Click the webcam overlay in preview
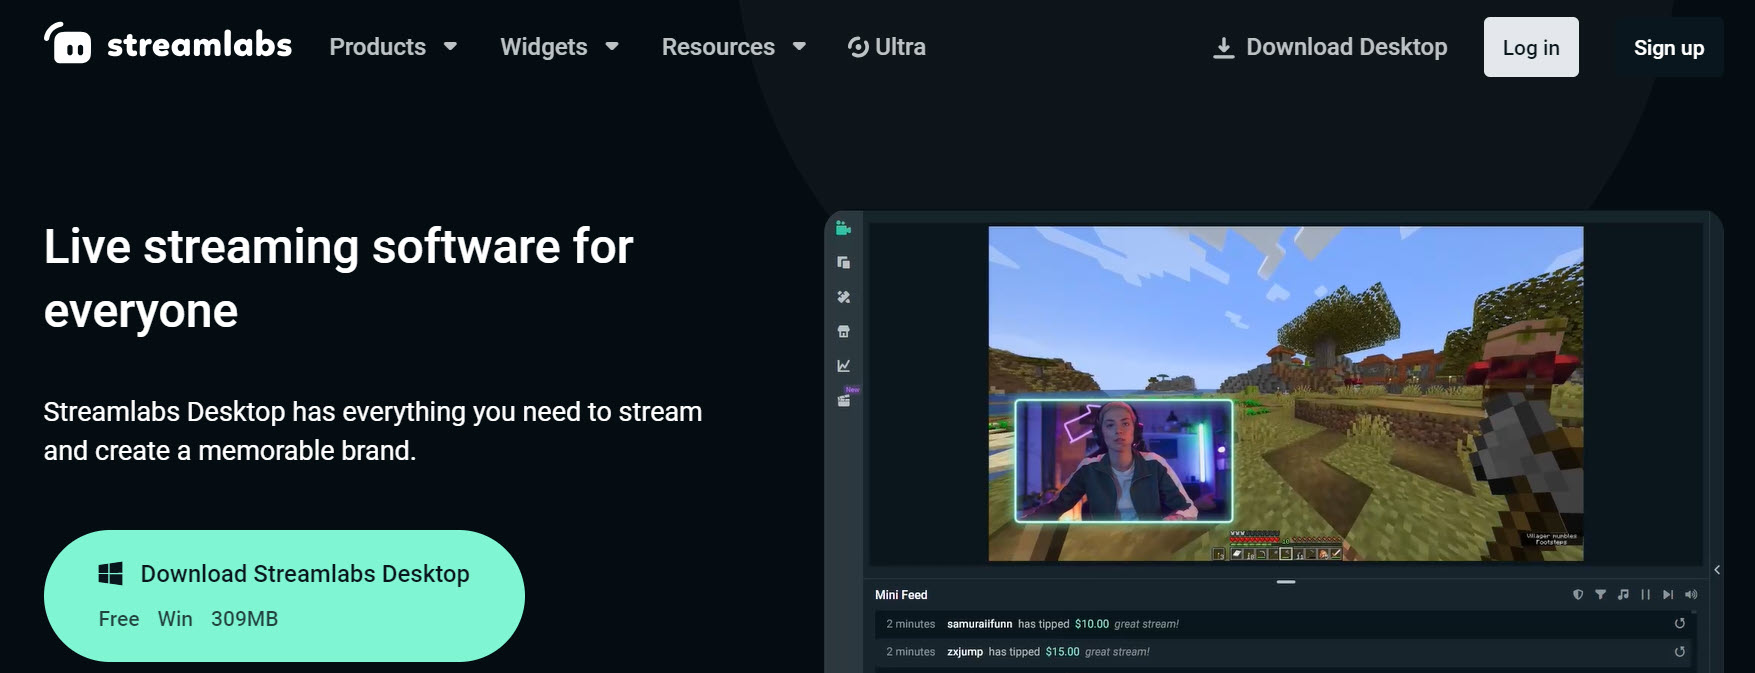 1124,461
